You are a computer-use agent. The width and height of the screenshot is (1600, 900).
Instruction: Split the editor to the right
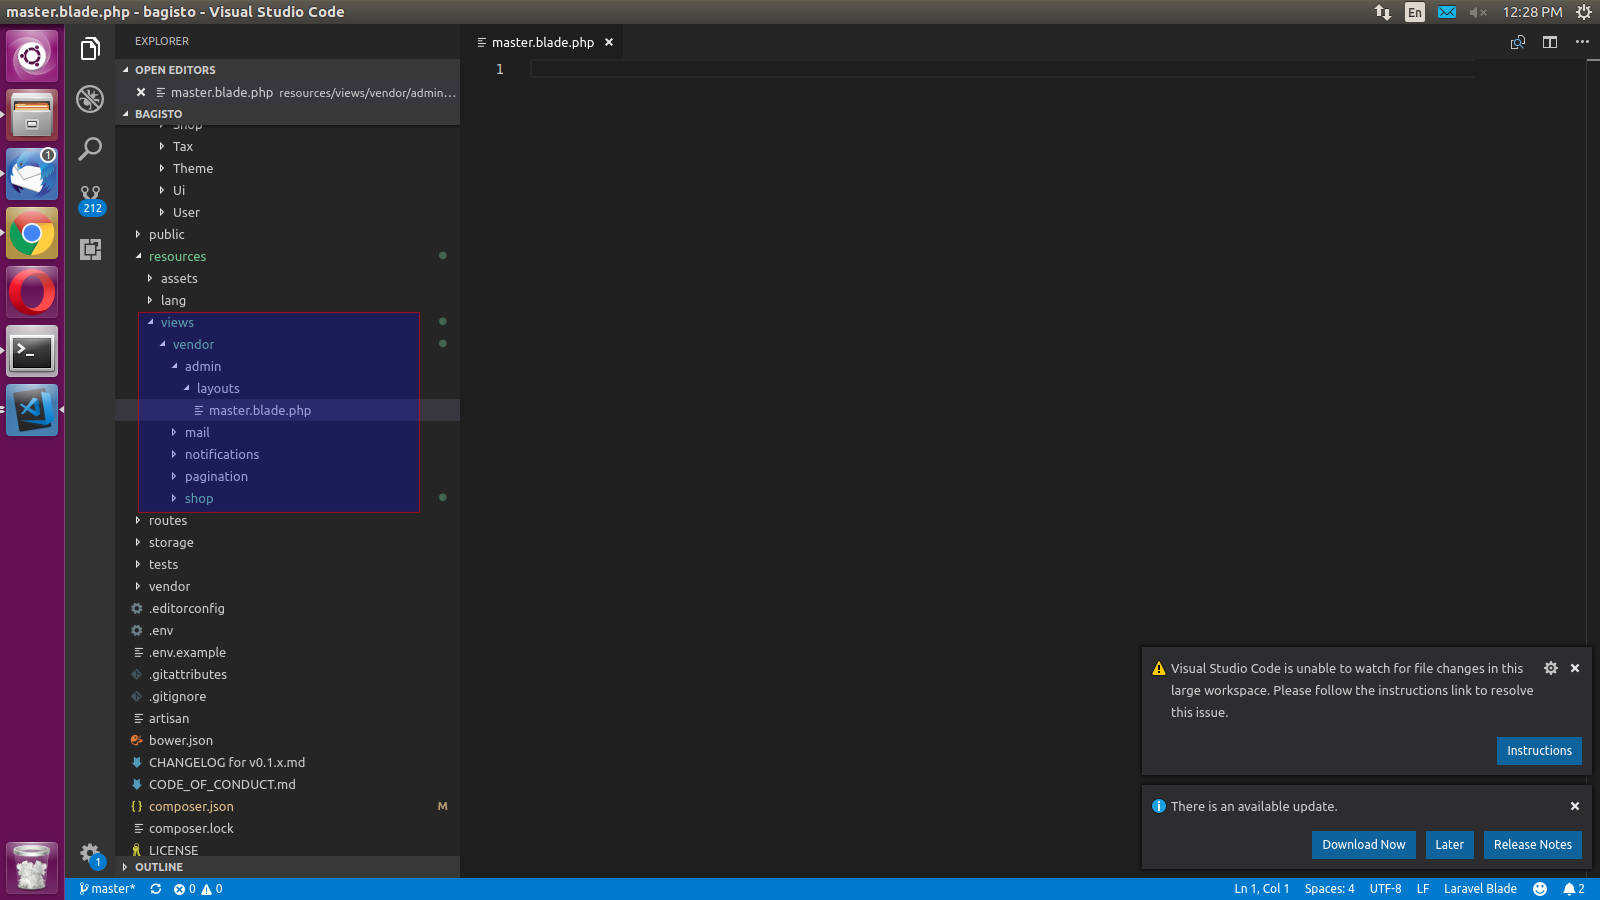(x=1550, y=42)
